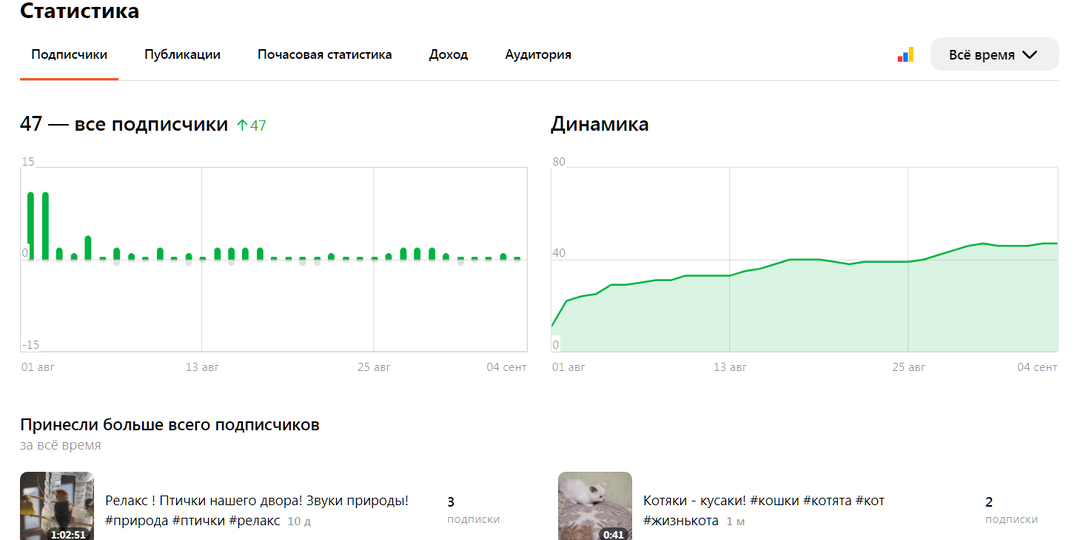The image size is (1080, 540).
Task: Click the #жизнькота hashtag
Action: tap(681, 520)
